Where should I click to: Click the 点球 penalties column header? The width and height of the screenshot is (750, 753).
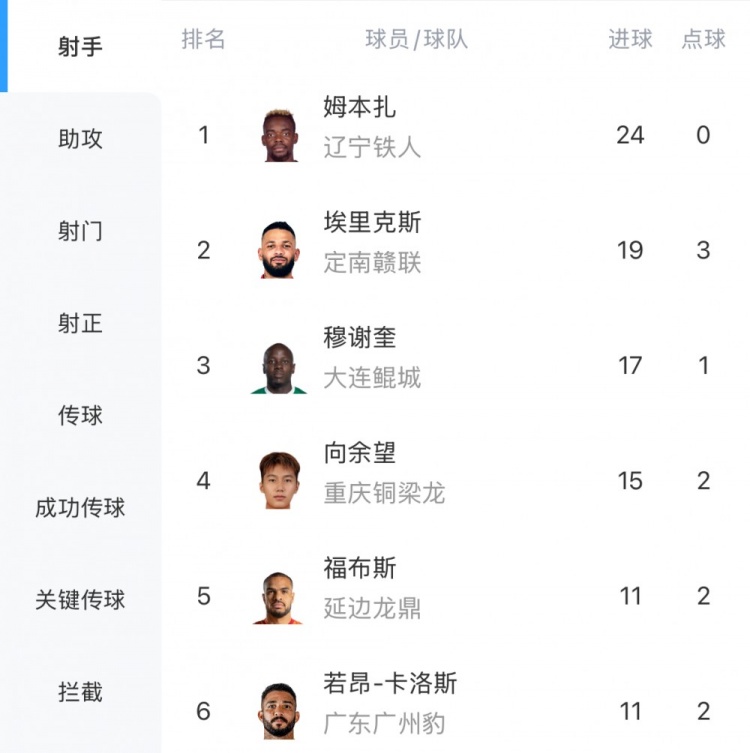pos(703,39)
